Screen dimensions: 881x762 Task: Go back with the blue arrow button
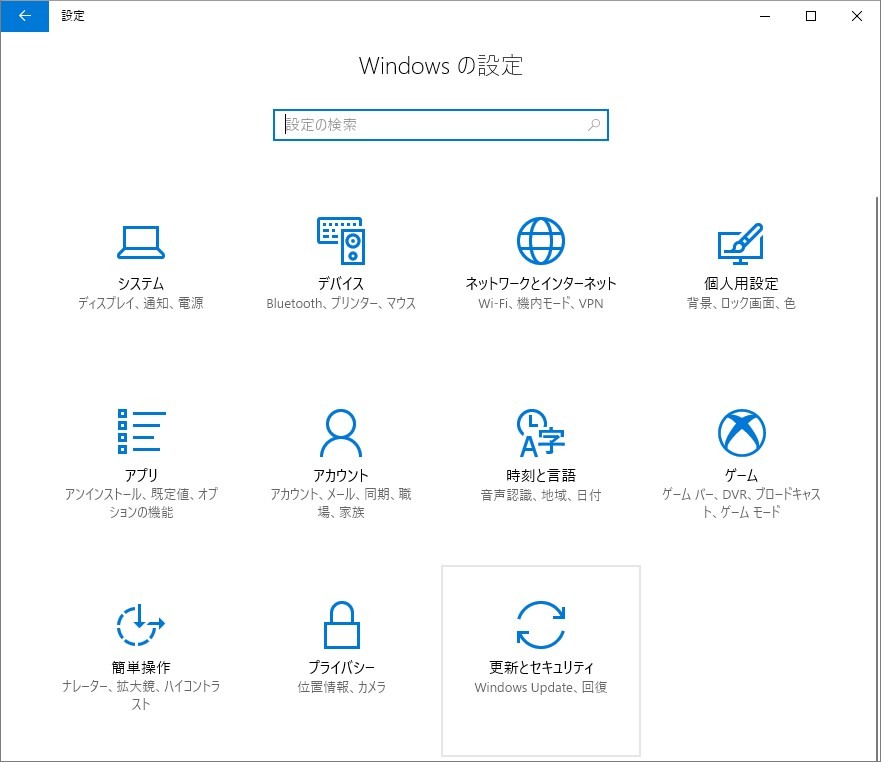[x=25, y=16]
